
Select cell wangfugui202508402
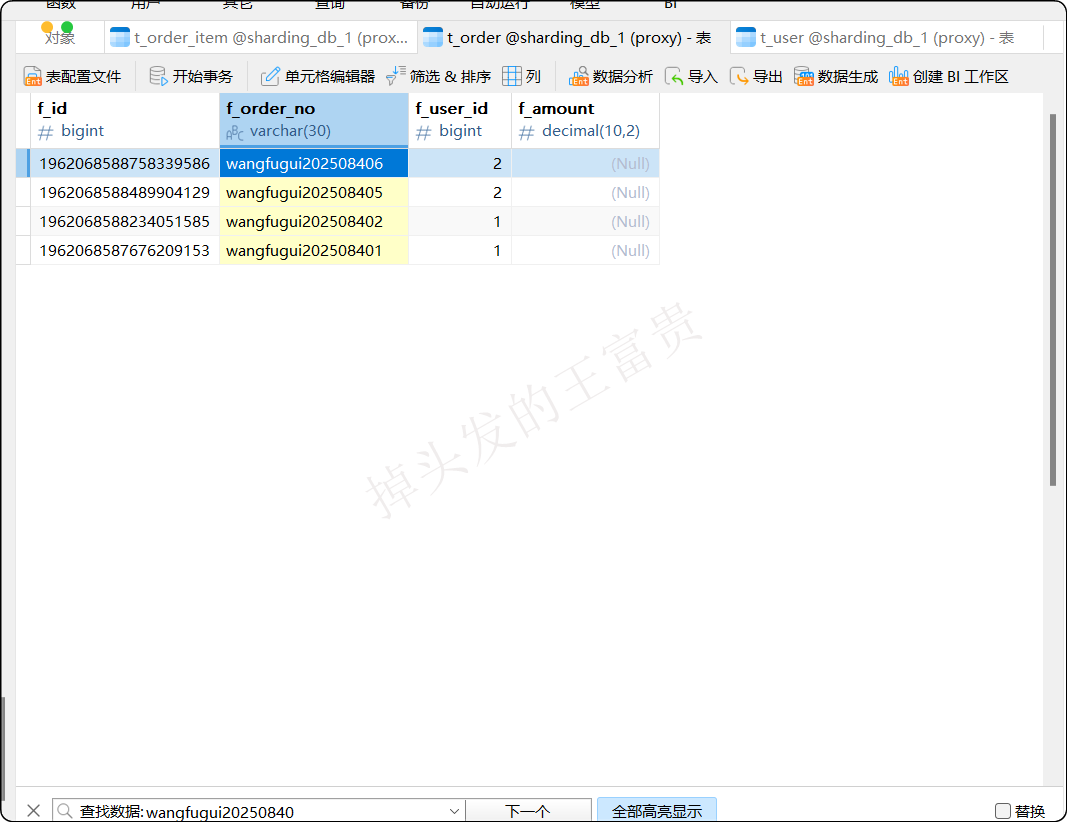click(314, 222)
